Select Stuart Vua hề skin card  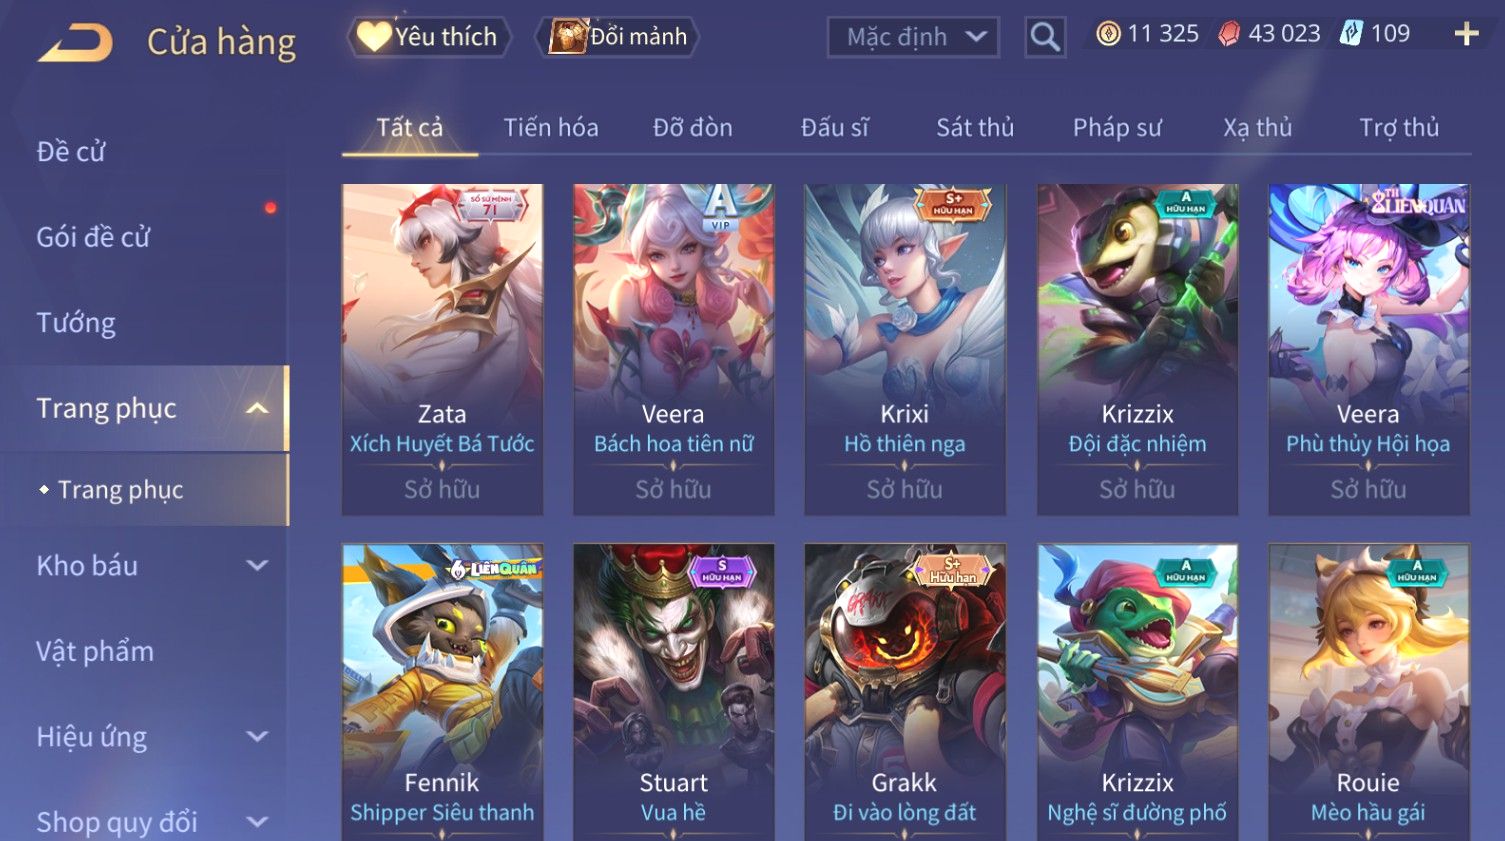tap(673, 692)
